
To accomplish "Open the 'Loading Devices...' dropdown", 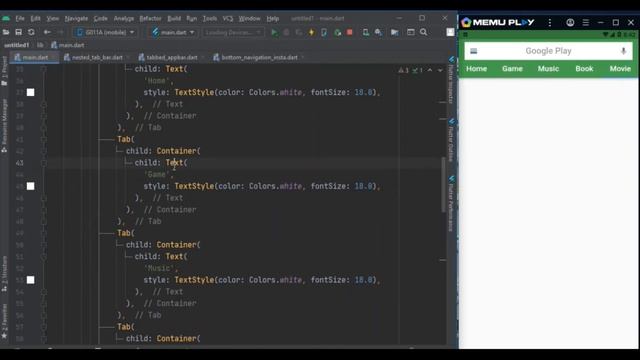I will 233,32.
